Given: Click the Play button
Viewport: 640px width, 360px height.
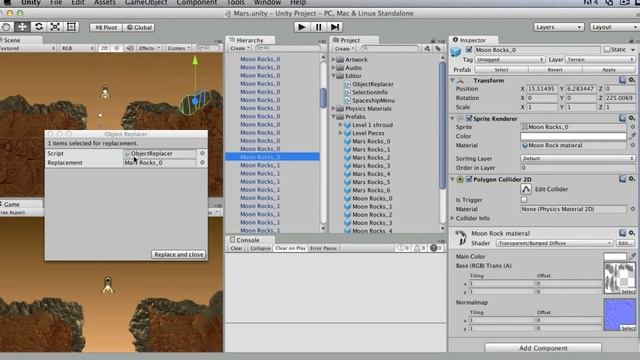Looking at the screenshot, I should click(x=302, y=27).
